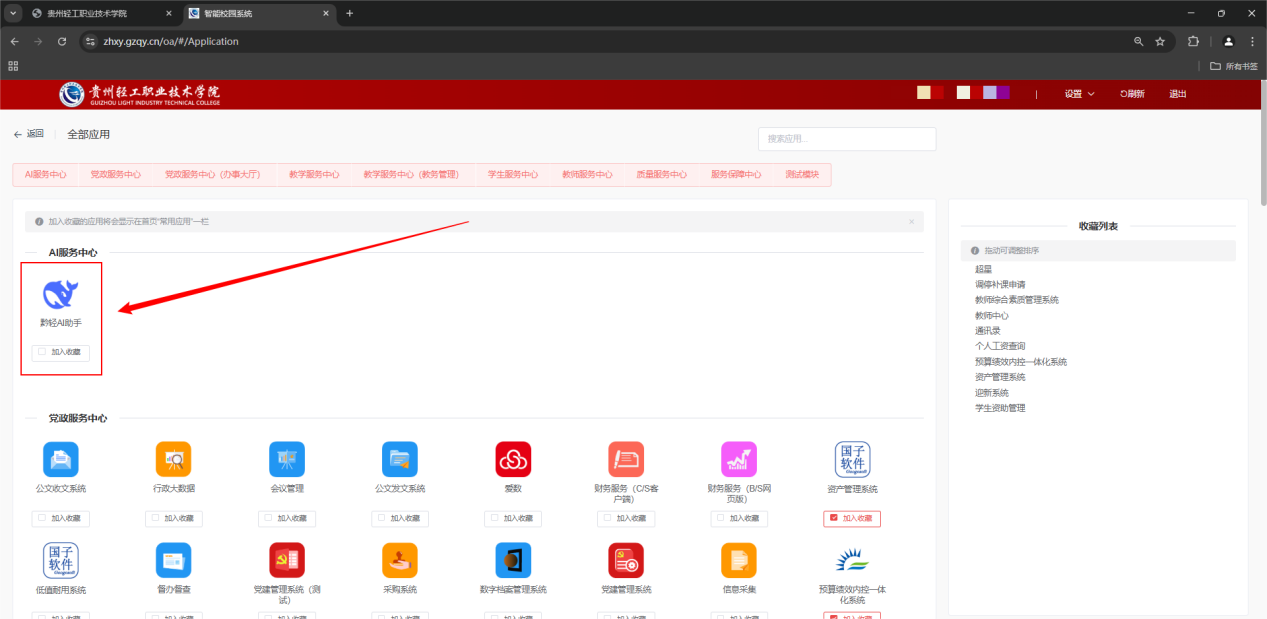Open 调停补课申请 in the favorites list
The image size is (1267, 619).
coord(1000,284)
